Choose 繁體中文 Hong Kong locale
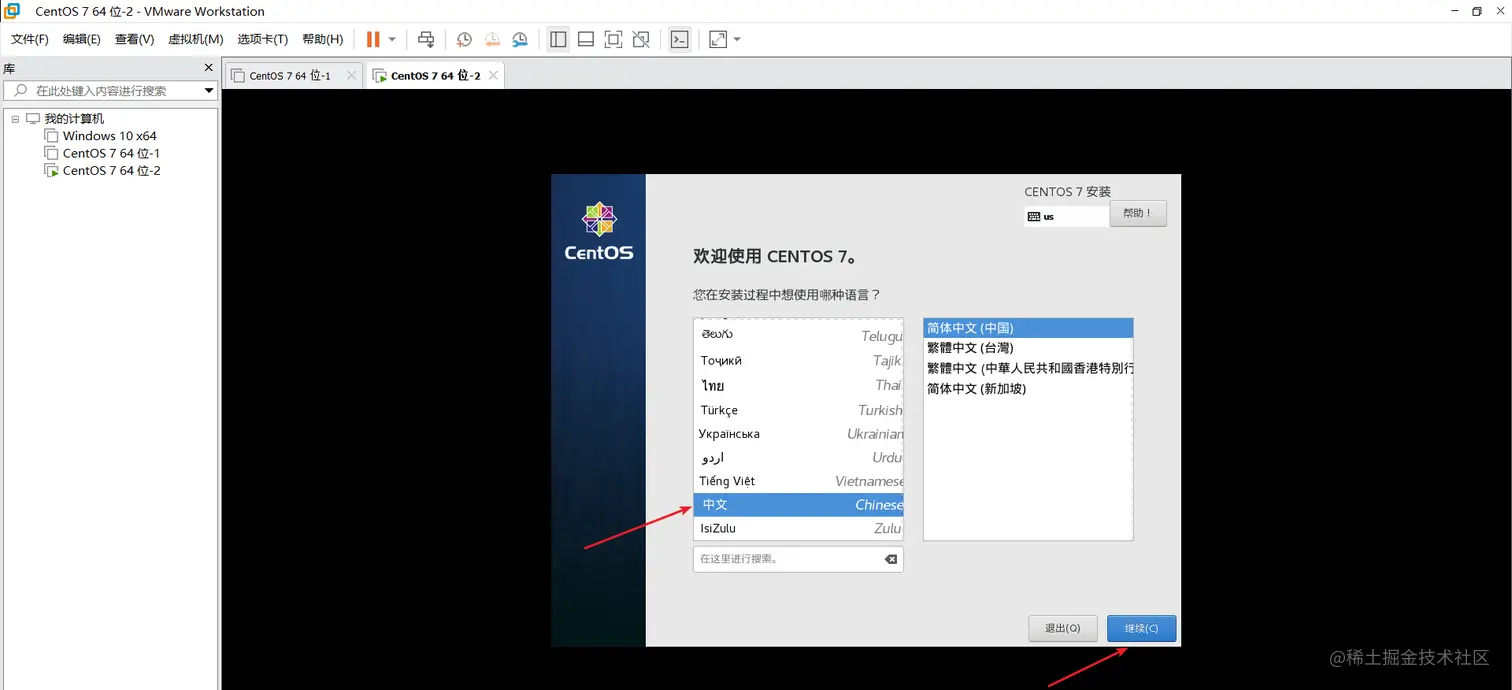 point(1028,368)
